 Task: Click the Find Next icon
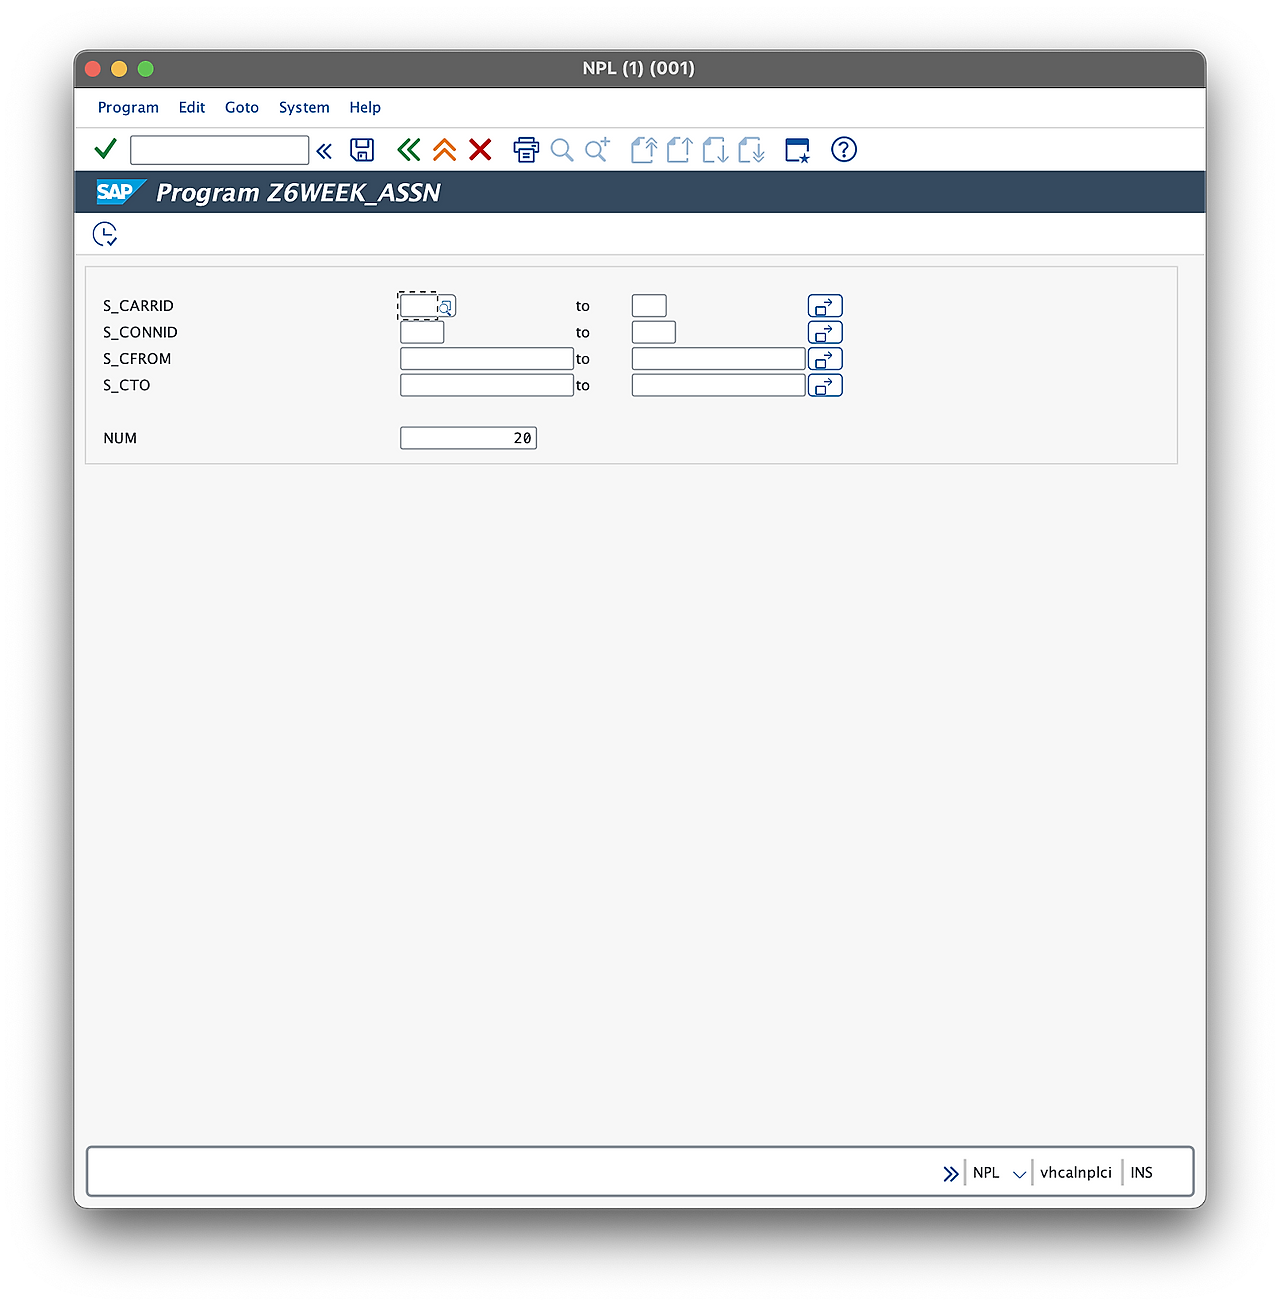pyautogui.click(x=598, y=150)
